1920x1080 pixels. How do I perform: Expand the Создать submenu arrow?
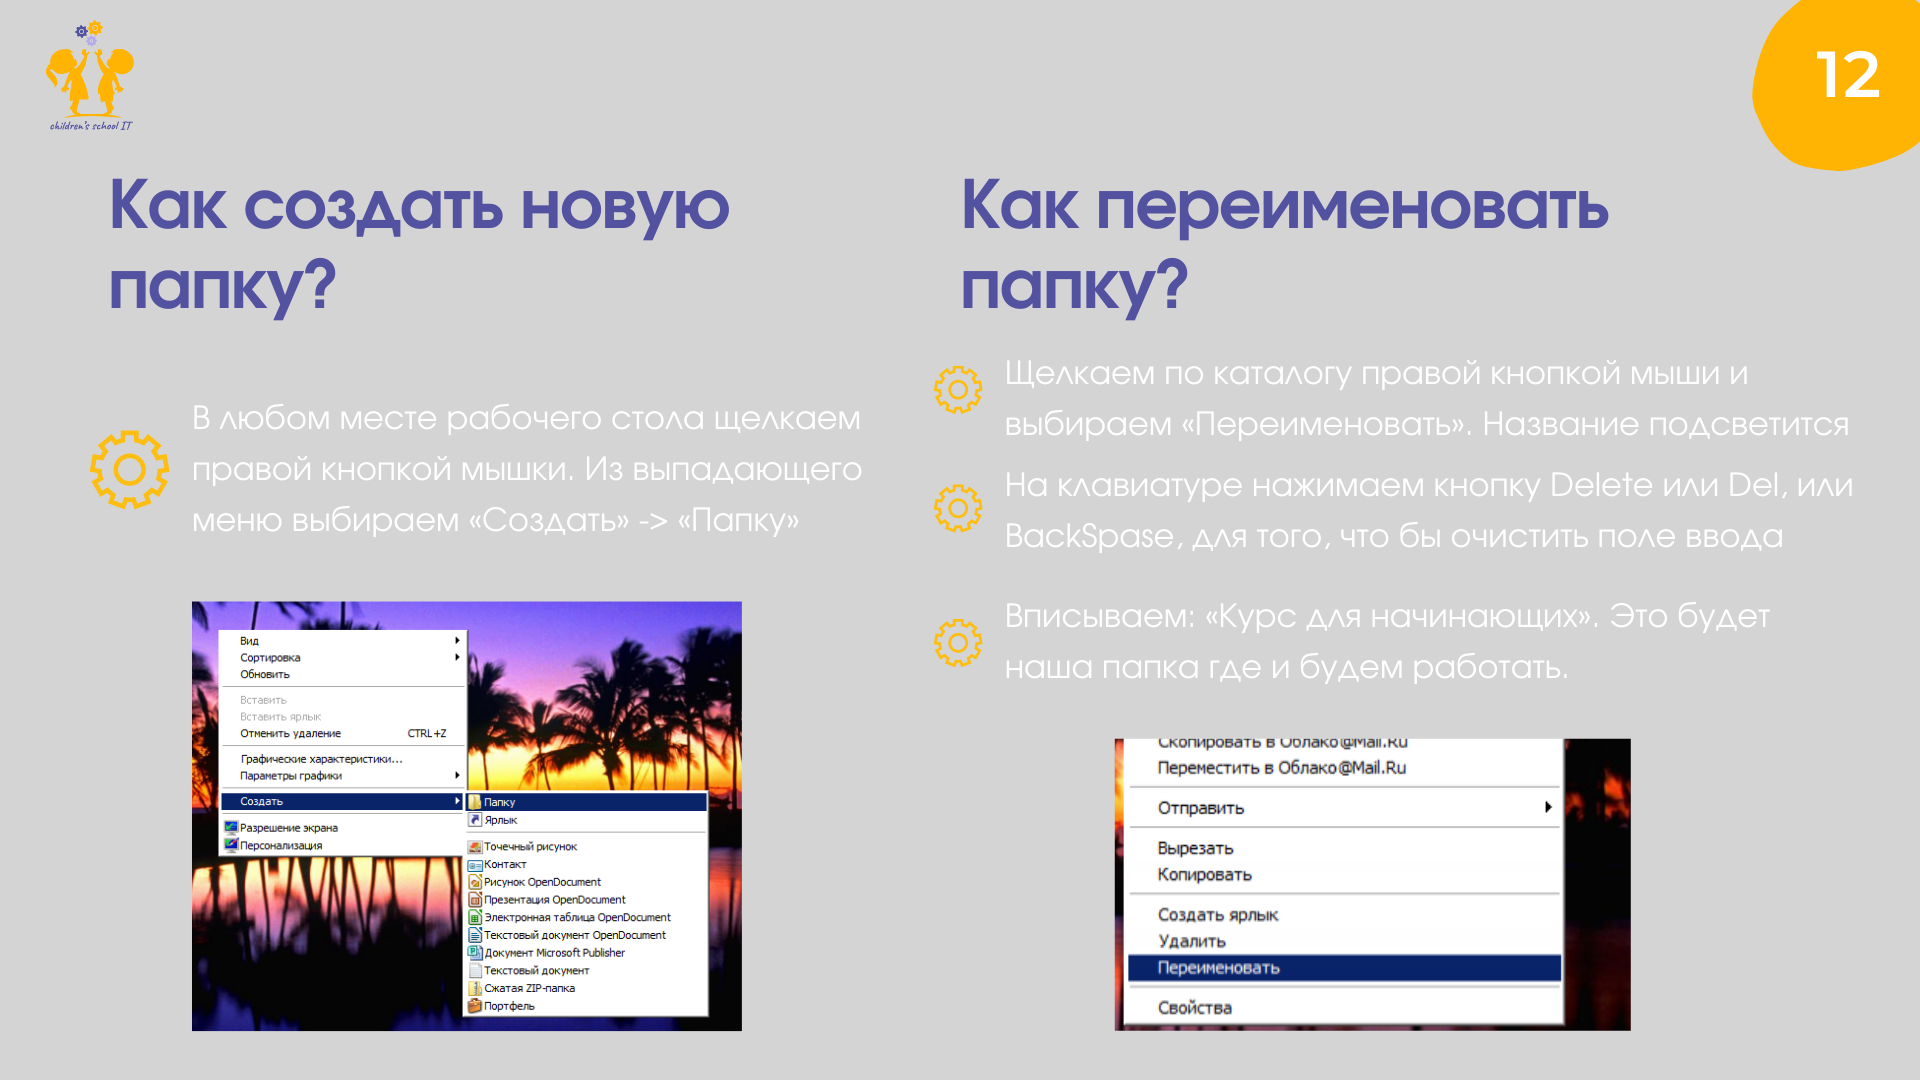tap(457, 802)
